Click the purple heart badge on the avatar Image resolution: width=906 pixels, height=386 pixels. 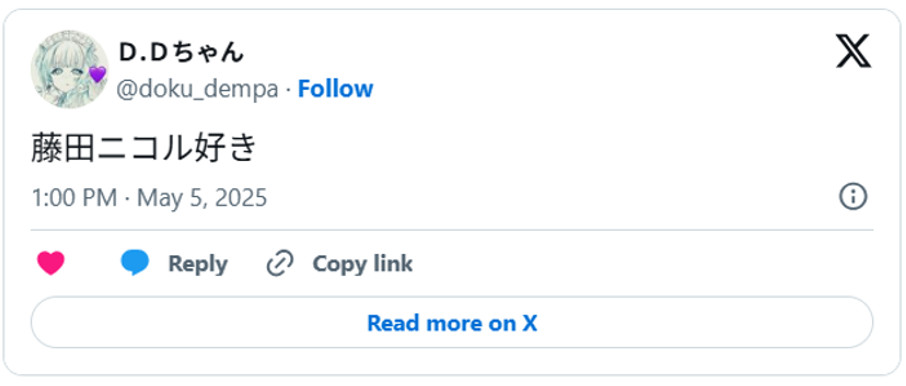[x=97, y=74]
